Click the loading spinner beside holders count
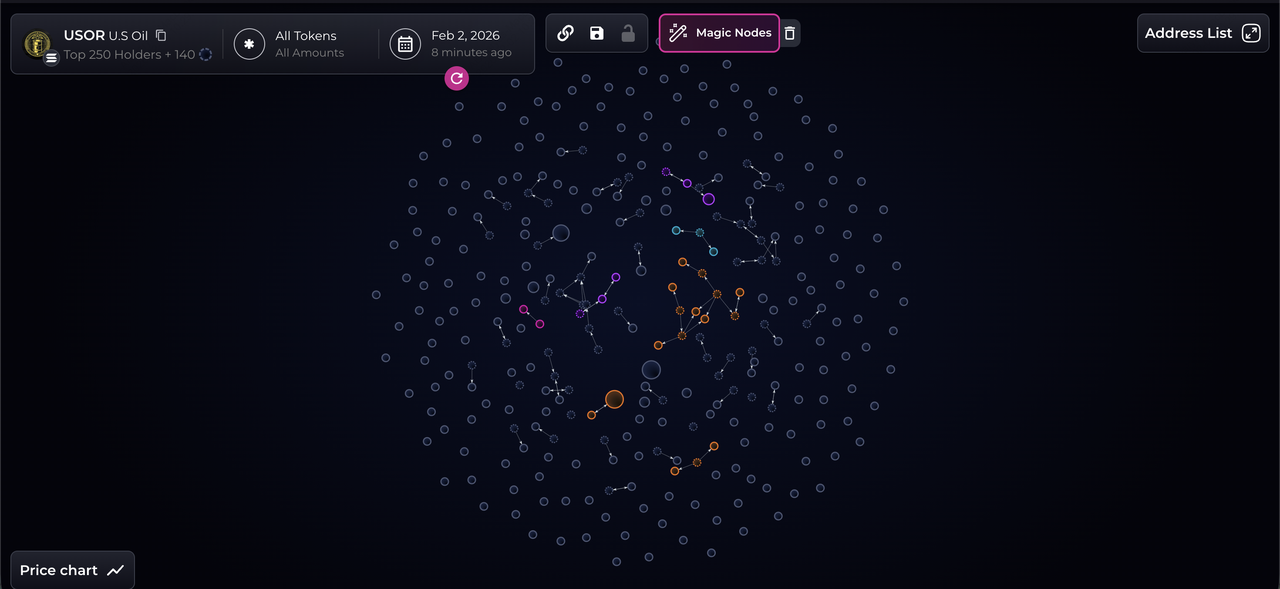1280x589 pixels. tap(206, 54)
